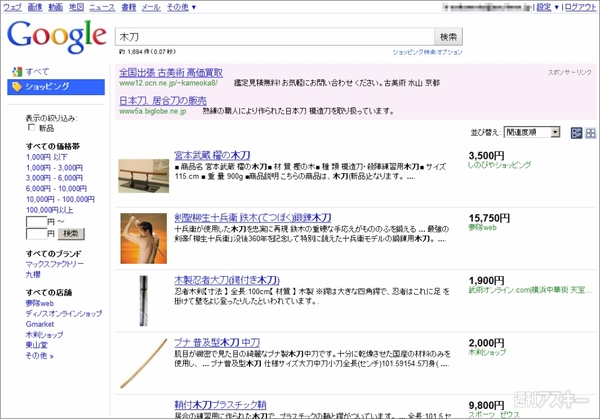Open 動画 in top navigation
This screenshot has width=600, height=419.
(x=55, y=7)
